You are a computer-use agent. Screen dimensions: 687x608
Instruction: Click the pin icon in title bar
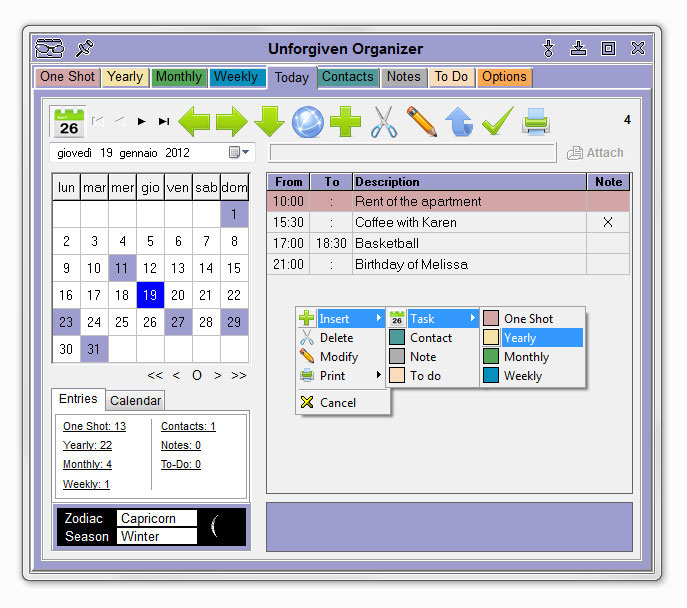tap(85, 48)
